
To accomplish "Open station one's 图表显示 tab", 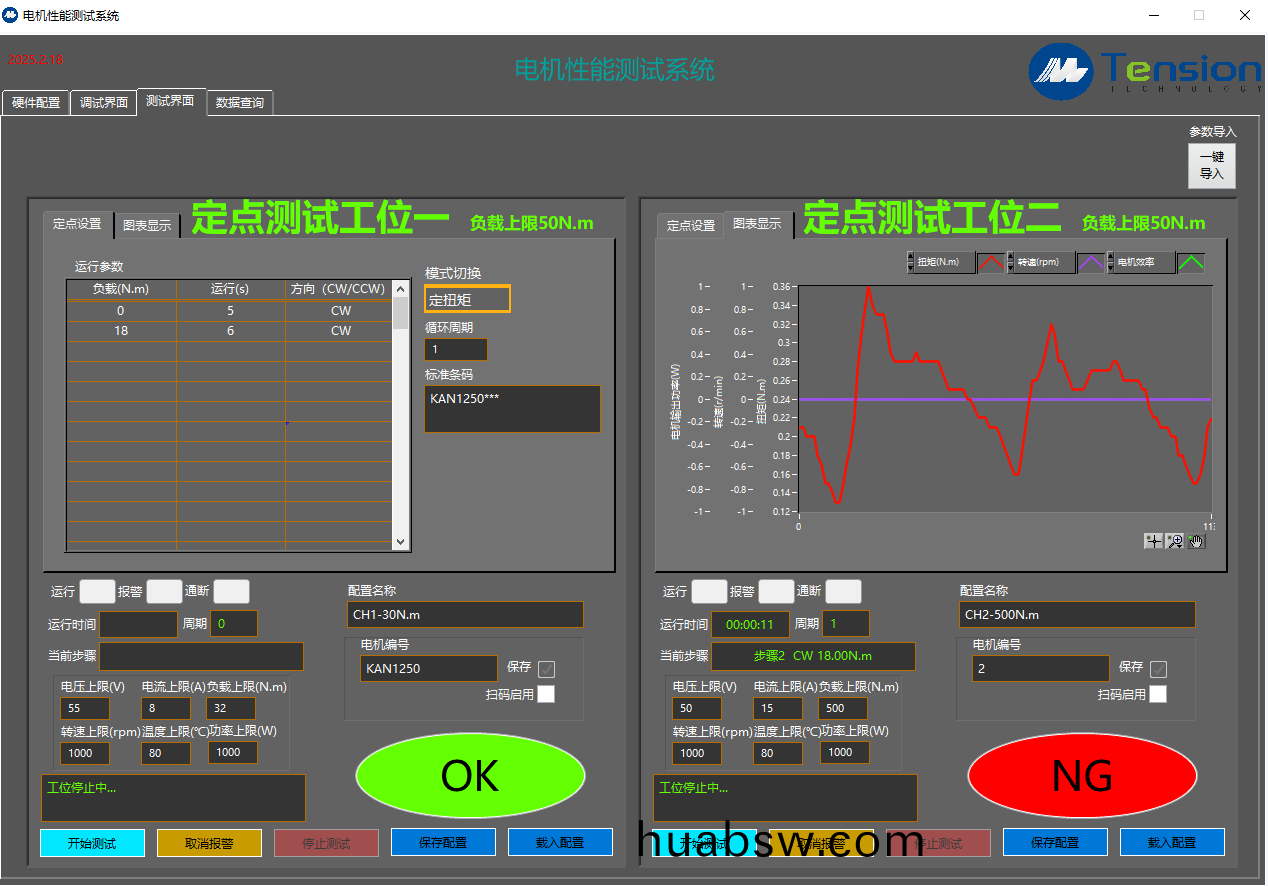I will pyautogui.click(x=147, y=225).
